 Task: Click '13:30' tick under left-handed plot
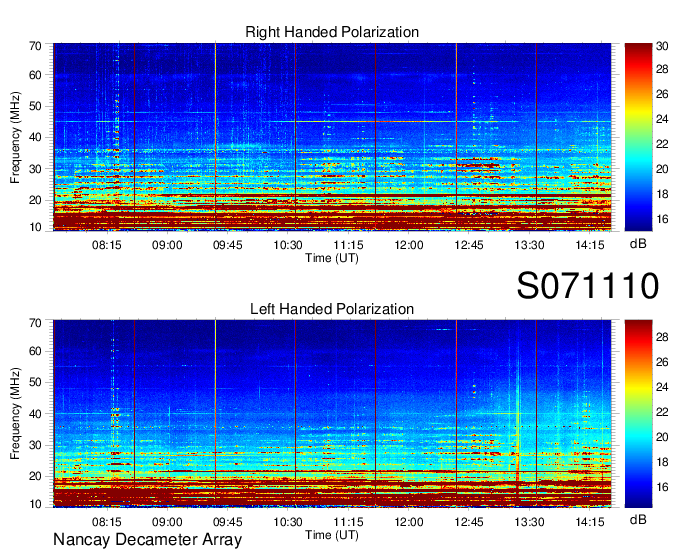tap(530, 522)
